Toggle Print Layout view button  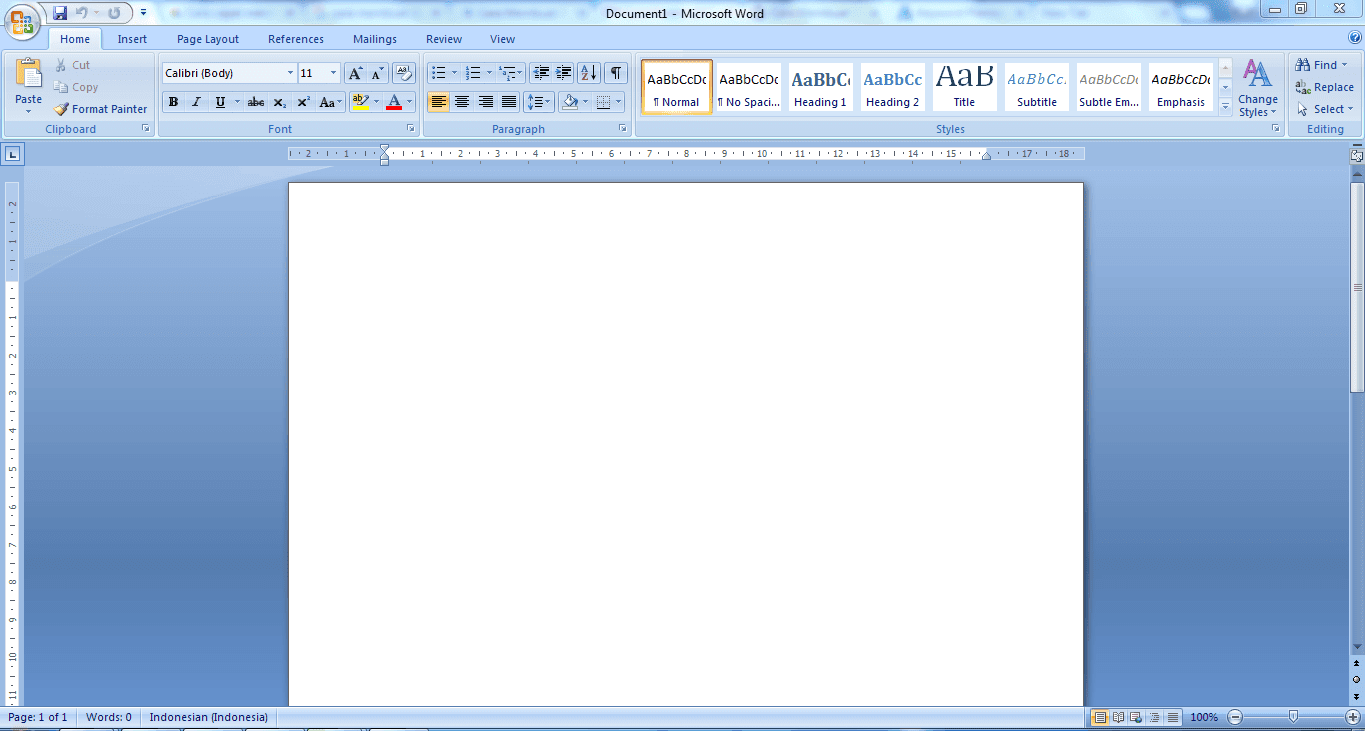pyautogui.click(x=1100, y=717)
